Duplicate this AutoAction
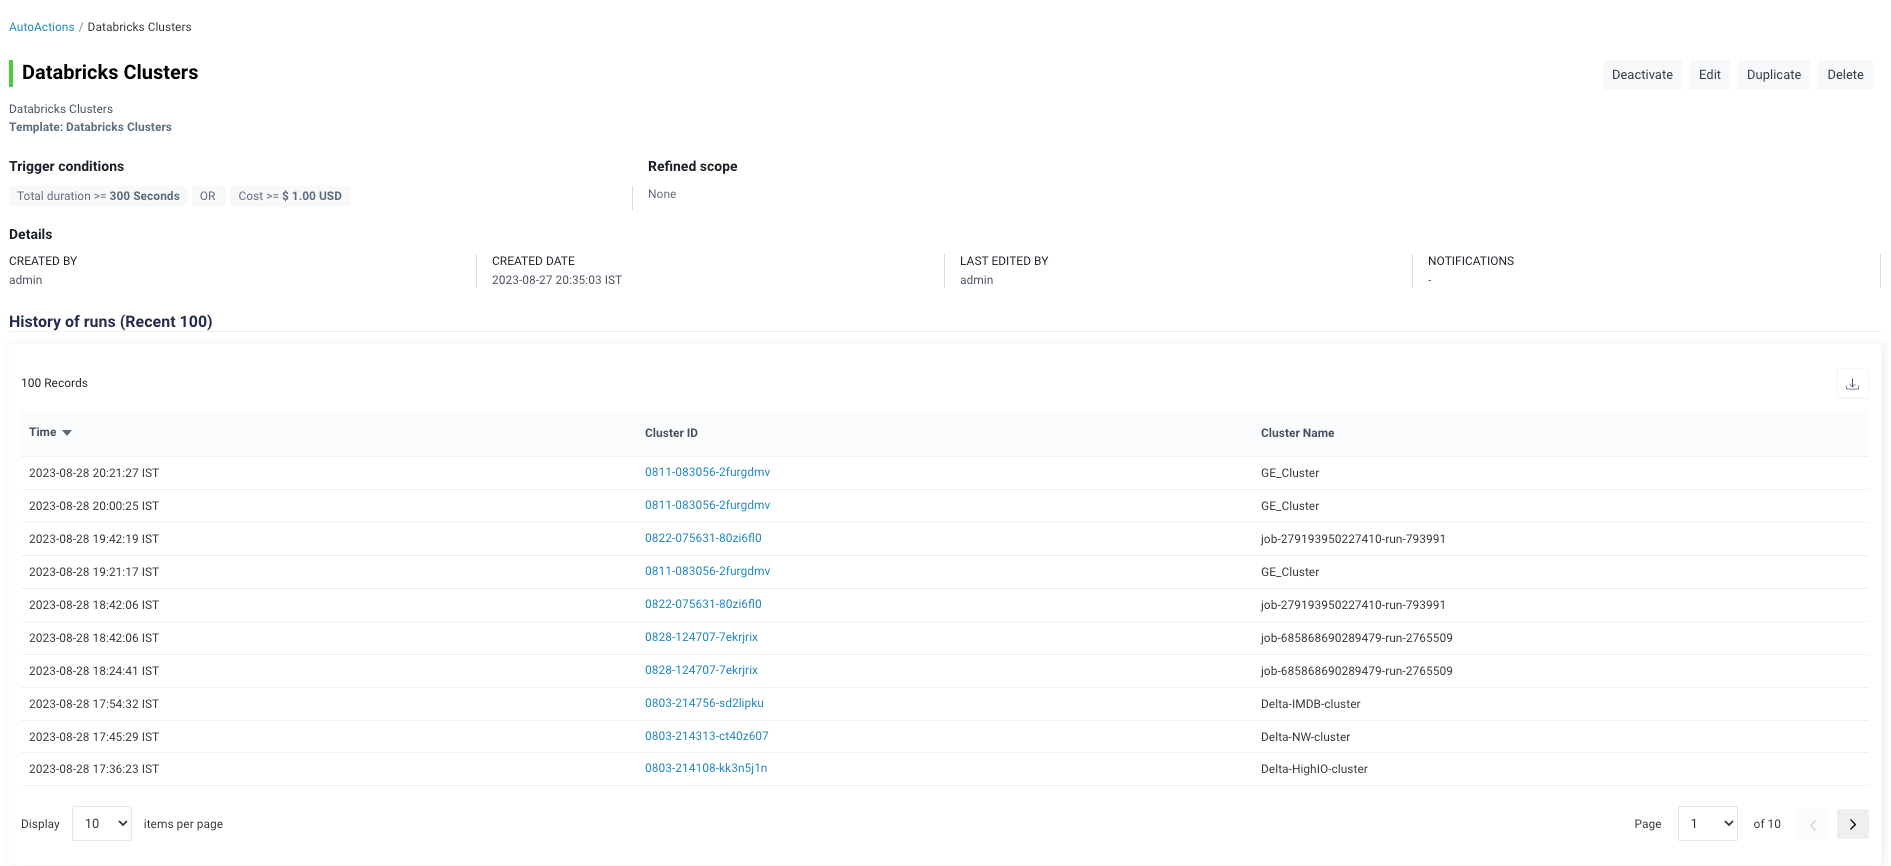1891x866 pixels. coord(1774,75)
